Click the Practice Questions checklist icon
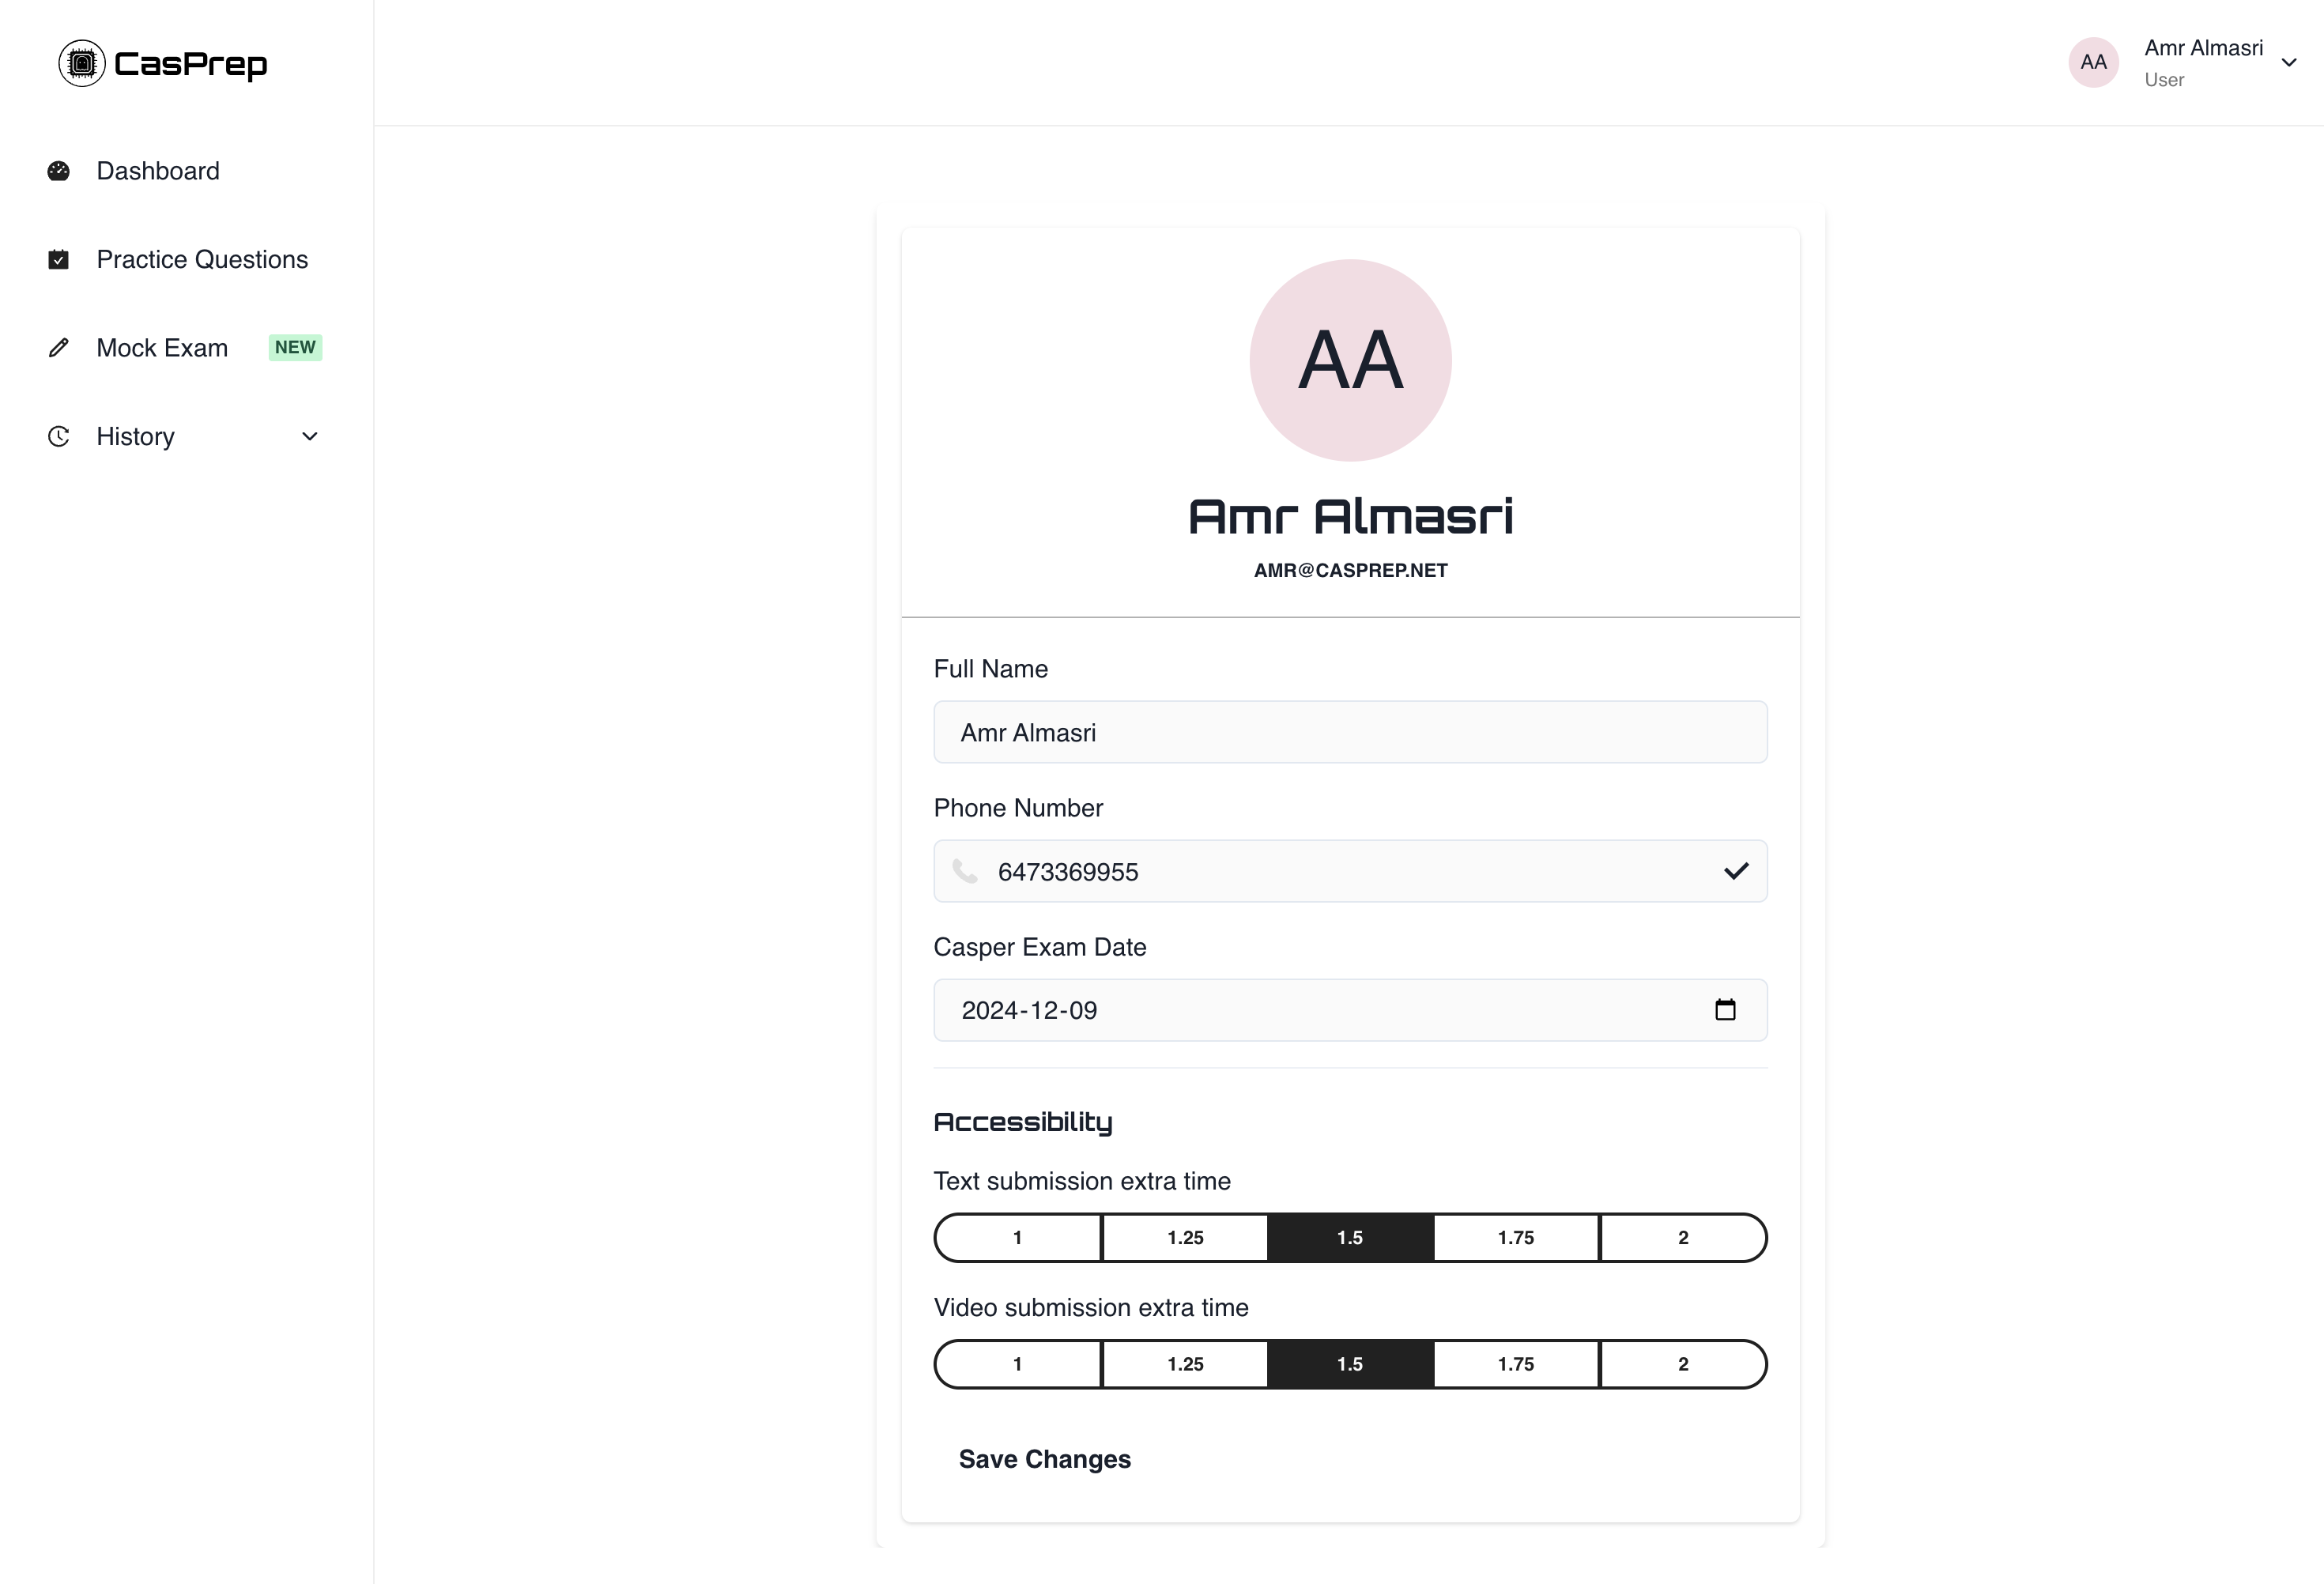Image resolution: width=2324 pixels, height=1584 pixels. 58,259
